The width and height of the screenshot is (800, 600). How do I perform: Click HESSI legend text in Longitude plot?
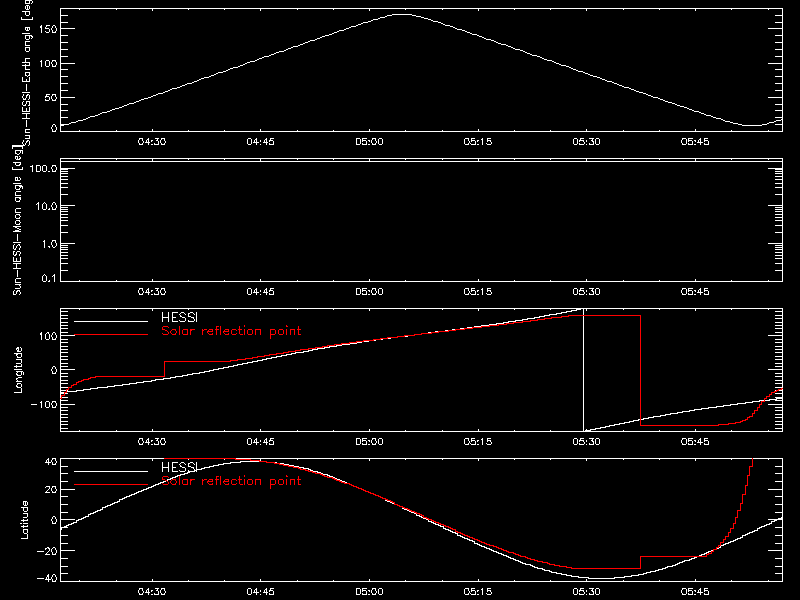[179, 317]
